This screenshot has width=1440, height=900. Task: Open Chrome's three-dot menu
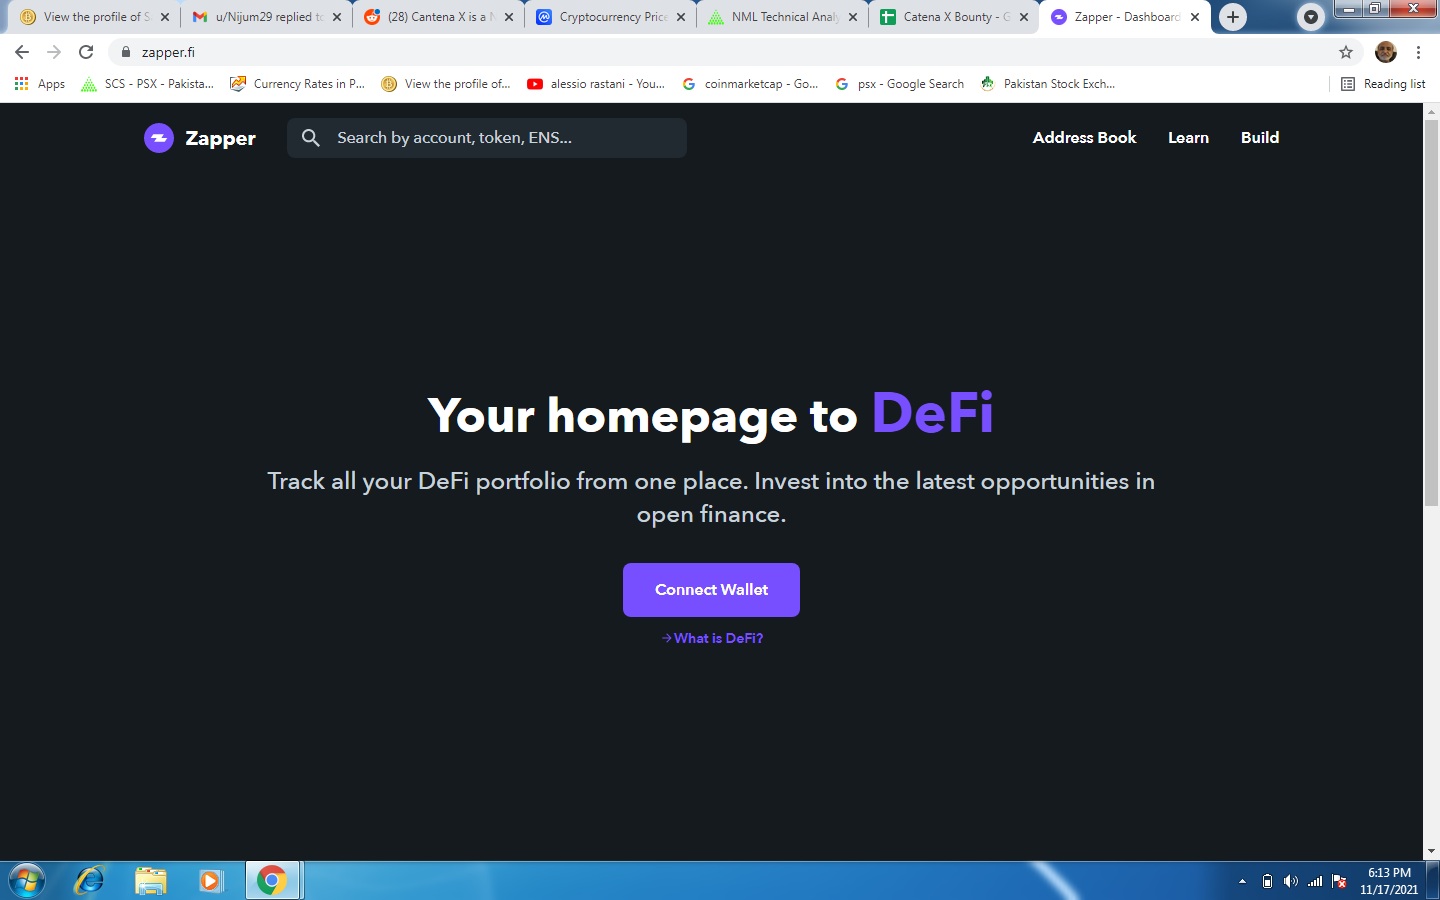coord(1418,52)
